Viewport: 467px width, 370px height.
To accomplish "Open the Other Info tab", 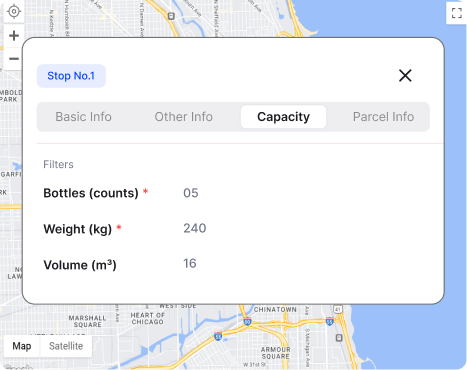I will (x=183, y=117).
